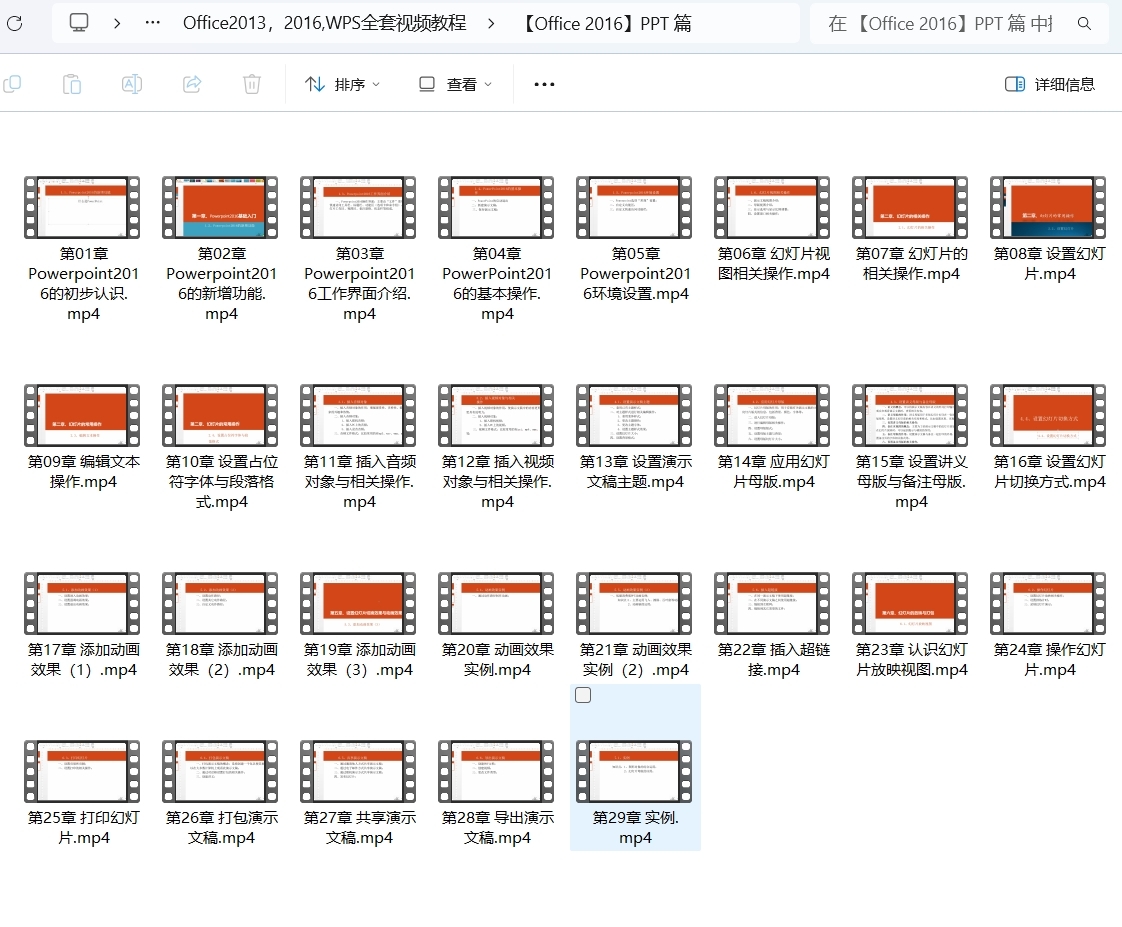1122x927 pixels.
Task: Click the refresh icon
Action: (14, 24)
